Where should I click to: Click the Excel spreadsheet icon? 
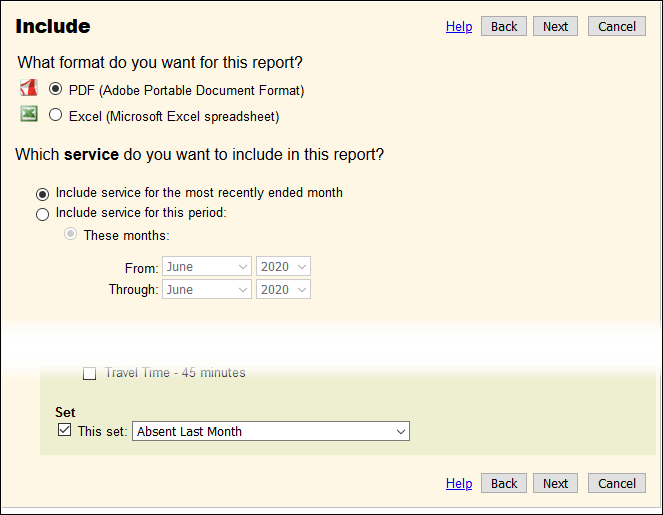[29, 113]
